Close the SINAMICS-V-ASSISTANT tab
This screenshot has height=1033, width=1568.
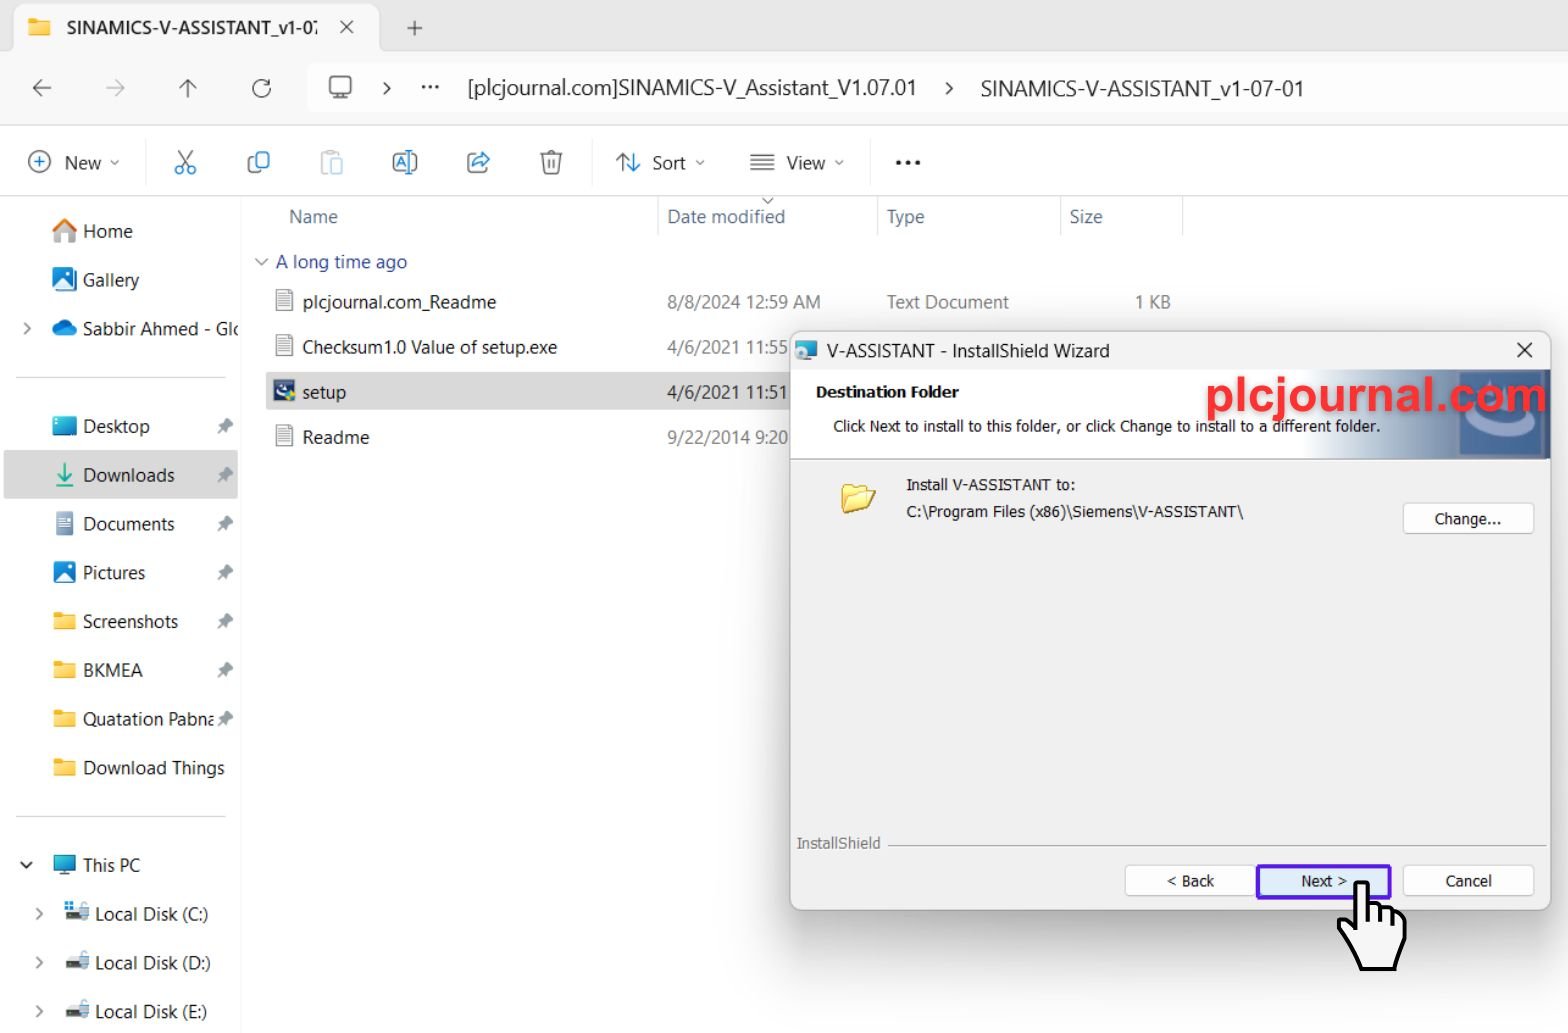click(x=347, y=27)
